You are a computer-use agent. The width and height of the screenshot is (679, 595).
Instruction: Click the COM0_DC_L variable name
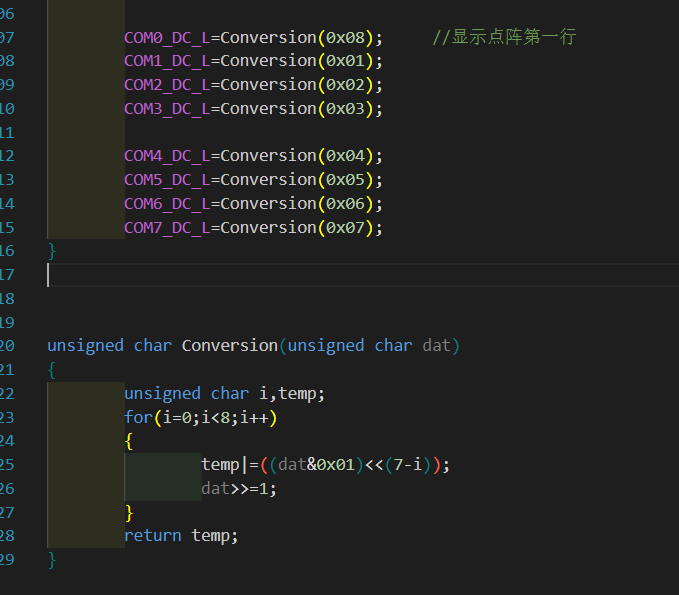point(166,37)
